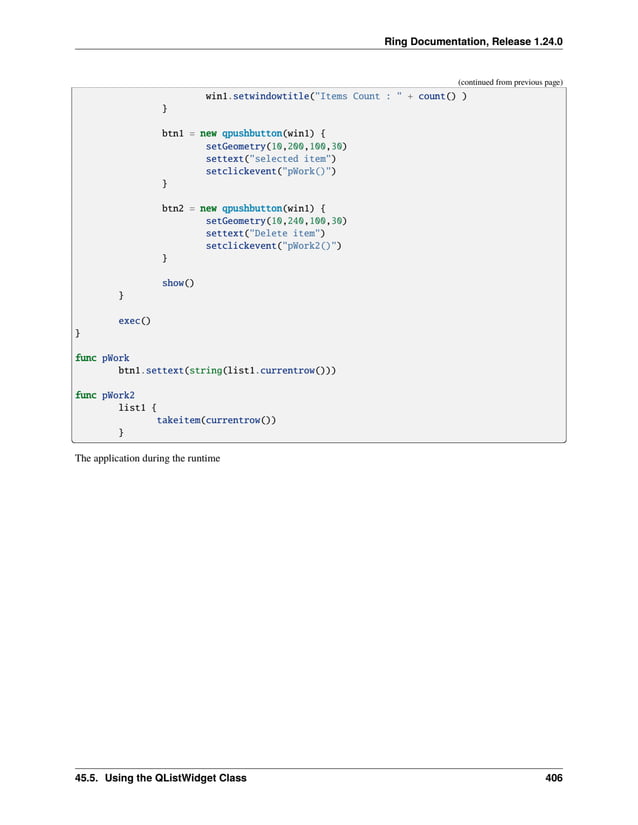Viewport: 638px width, 825px height.
Task: Click the 'btn2 = new qpushbutton(win1) {' line
Action: pos(244,208)
